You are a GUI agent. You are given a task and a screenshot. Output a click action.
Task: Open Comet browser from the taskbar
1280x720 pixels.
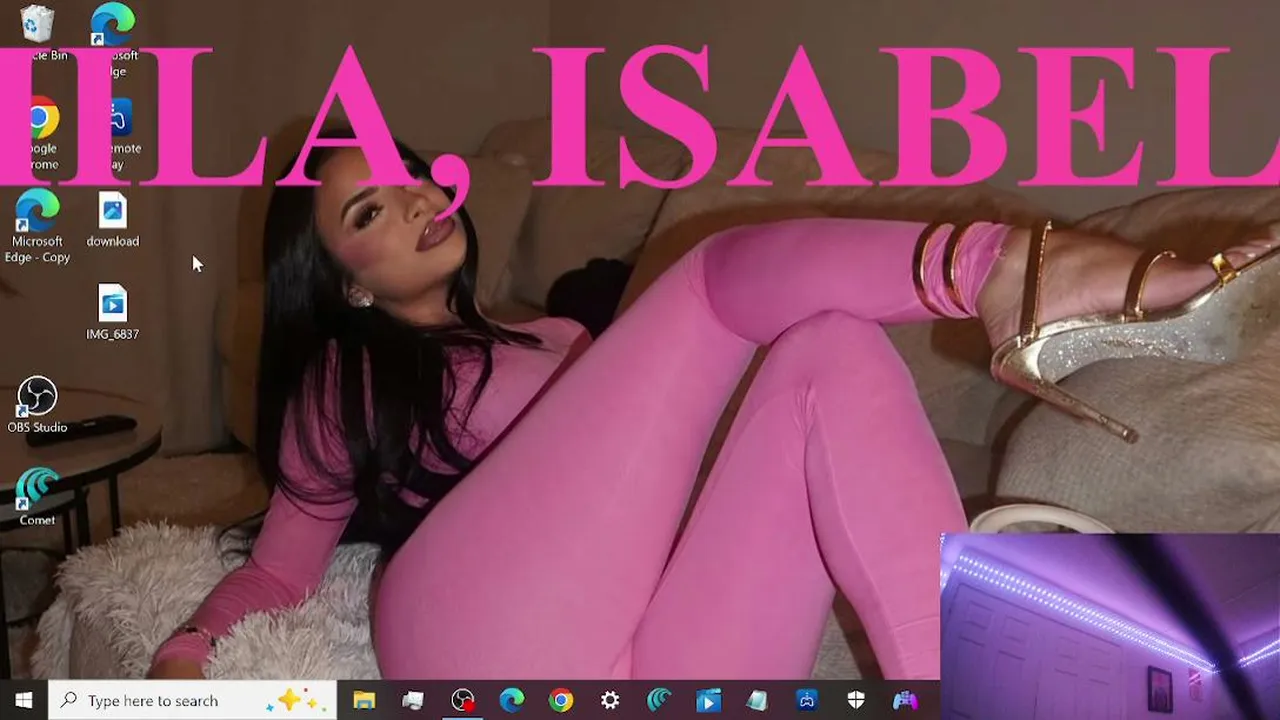pos(659,700)
